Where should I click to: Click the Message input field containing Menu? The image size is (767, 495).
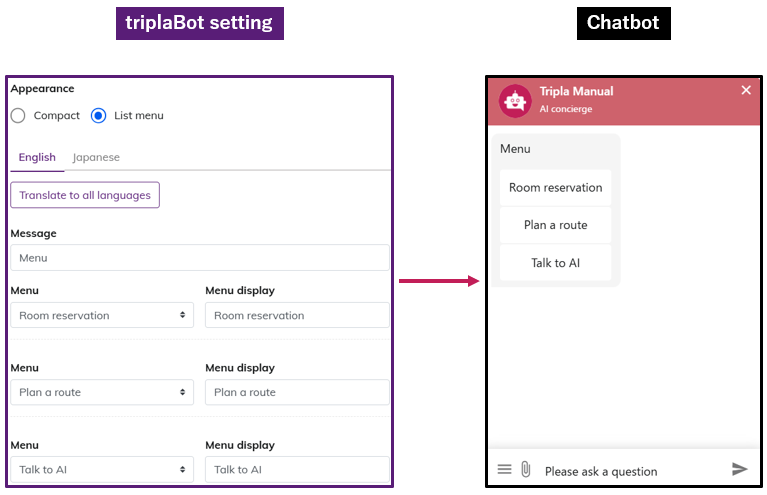pyautogui.click(x=200, y=258)
